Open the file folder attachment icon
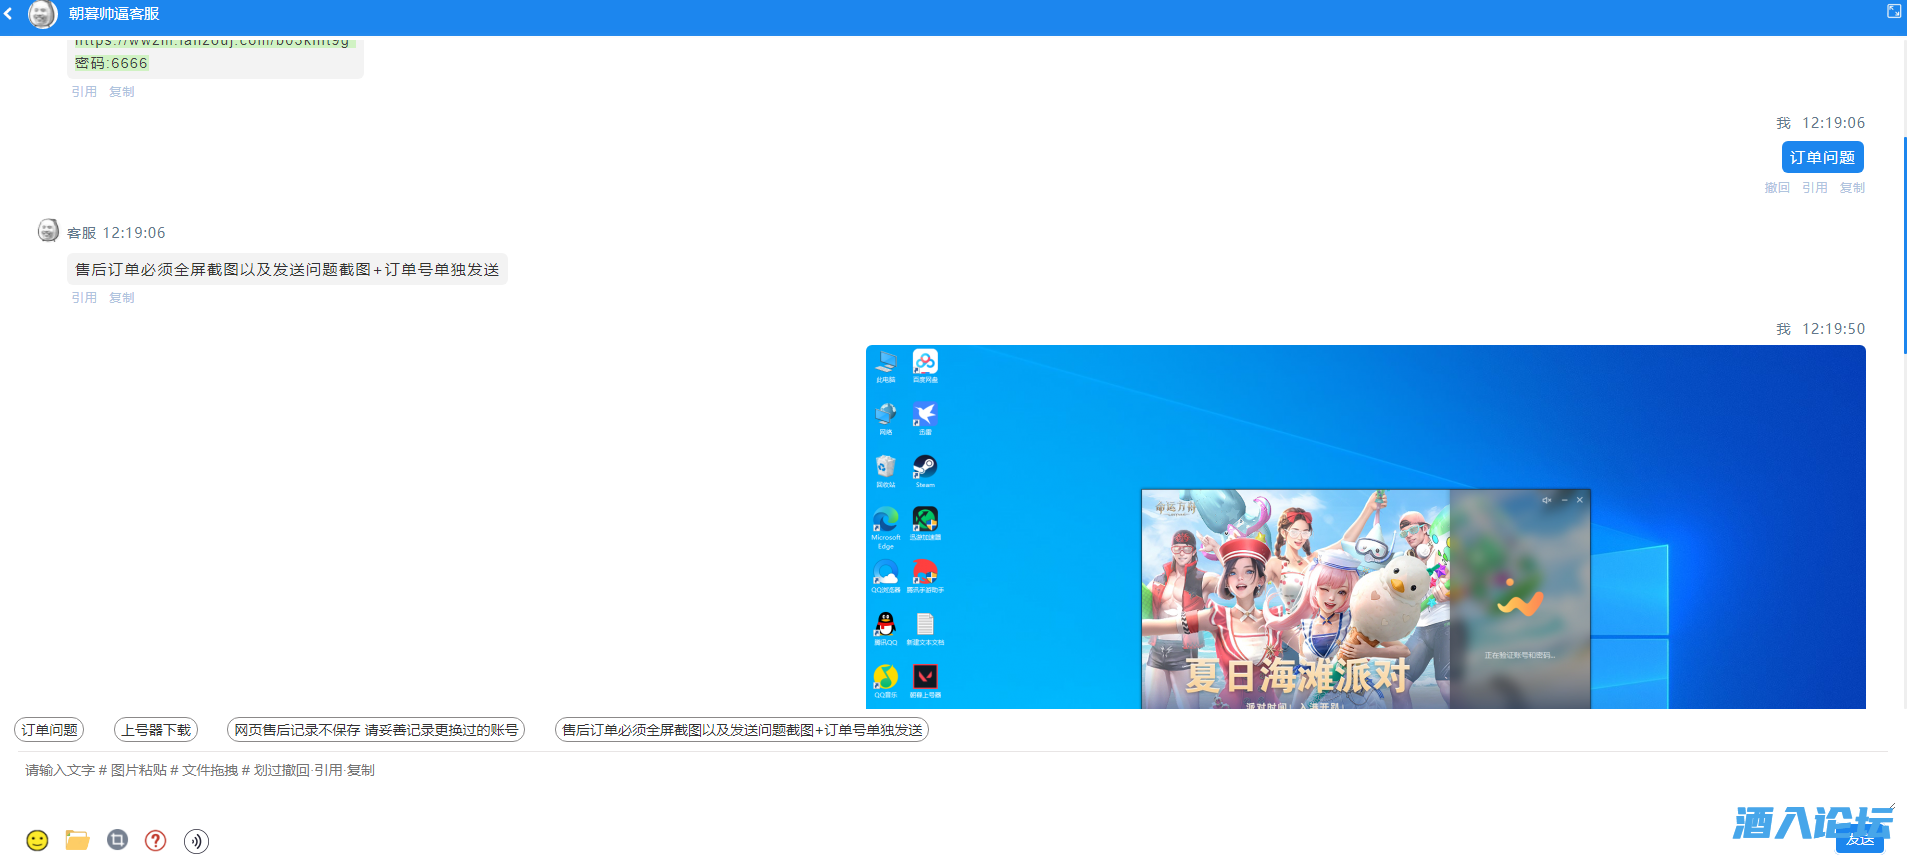This screenshot has height=865, width=1907. [77, 840]
